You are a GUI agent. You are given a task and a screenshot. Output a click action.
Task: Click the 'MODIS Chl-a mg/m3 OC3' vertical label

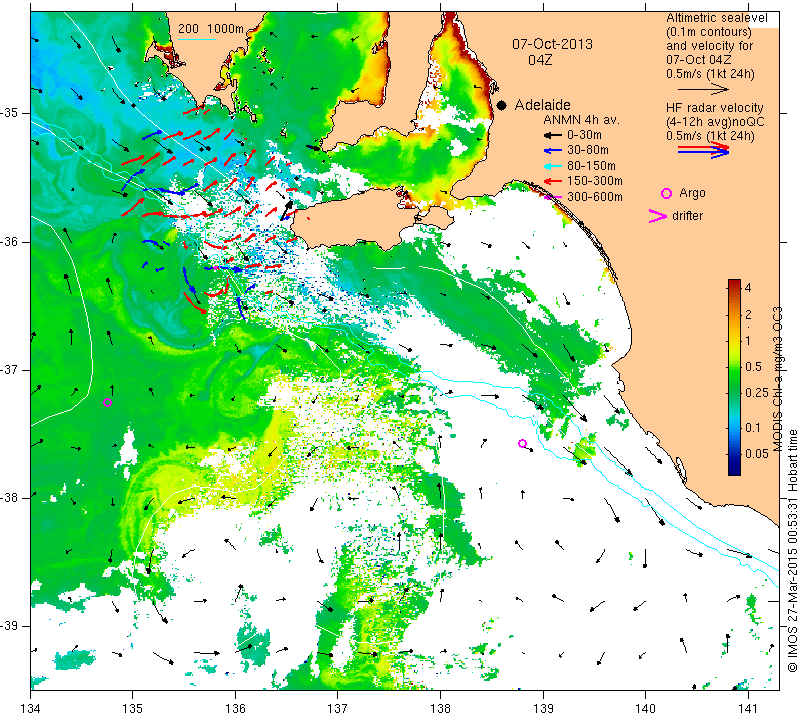(x=777, y=379)
